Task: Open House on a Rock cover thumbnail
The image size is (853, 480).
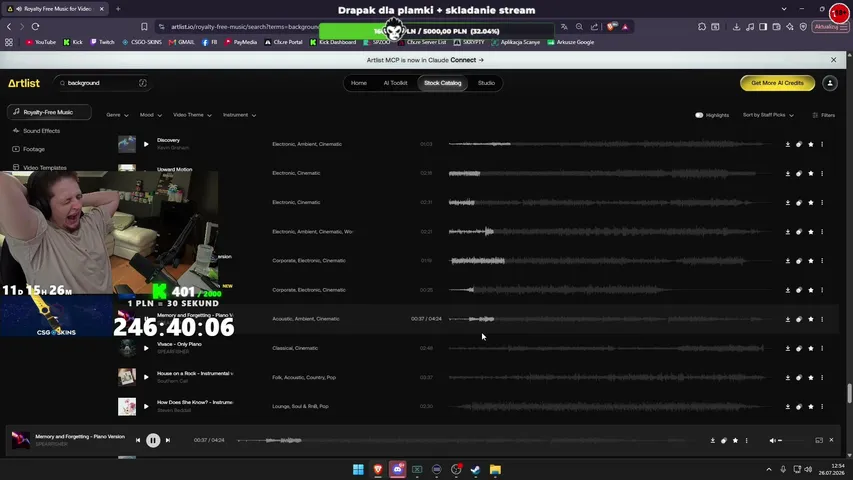Action: pyautogui.click(x=127, y=377)
